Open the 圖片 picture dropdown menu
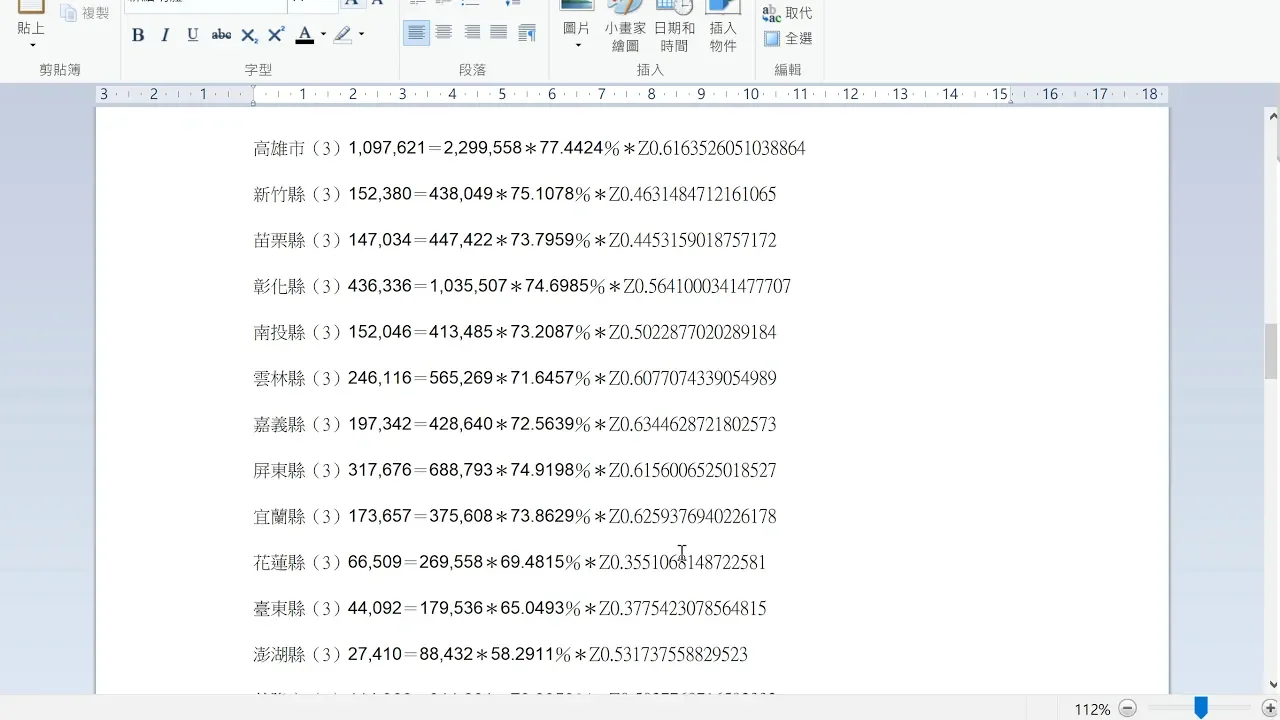The height and width of the screenshot is (720, 1280). coord(577,45)
